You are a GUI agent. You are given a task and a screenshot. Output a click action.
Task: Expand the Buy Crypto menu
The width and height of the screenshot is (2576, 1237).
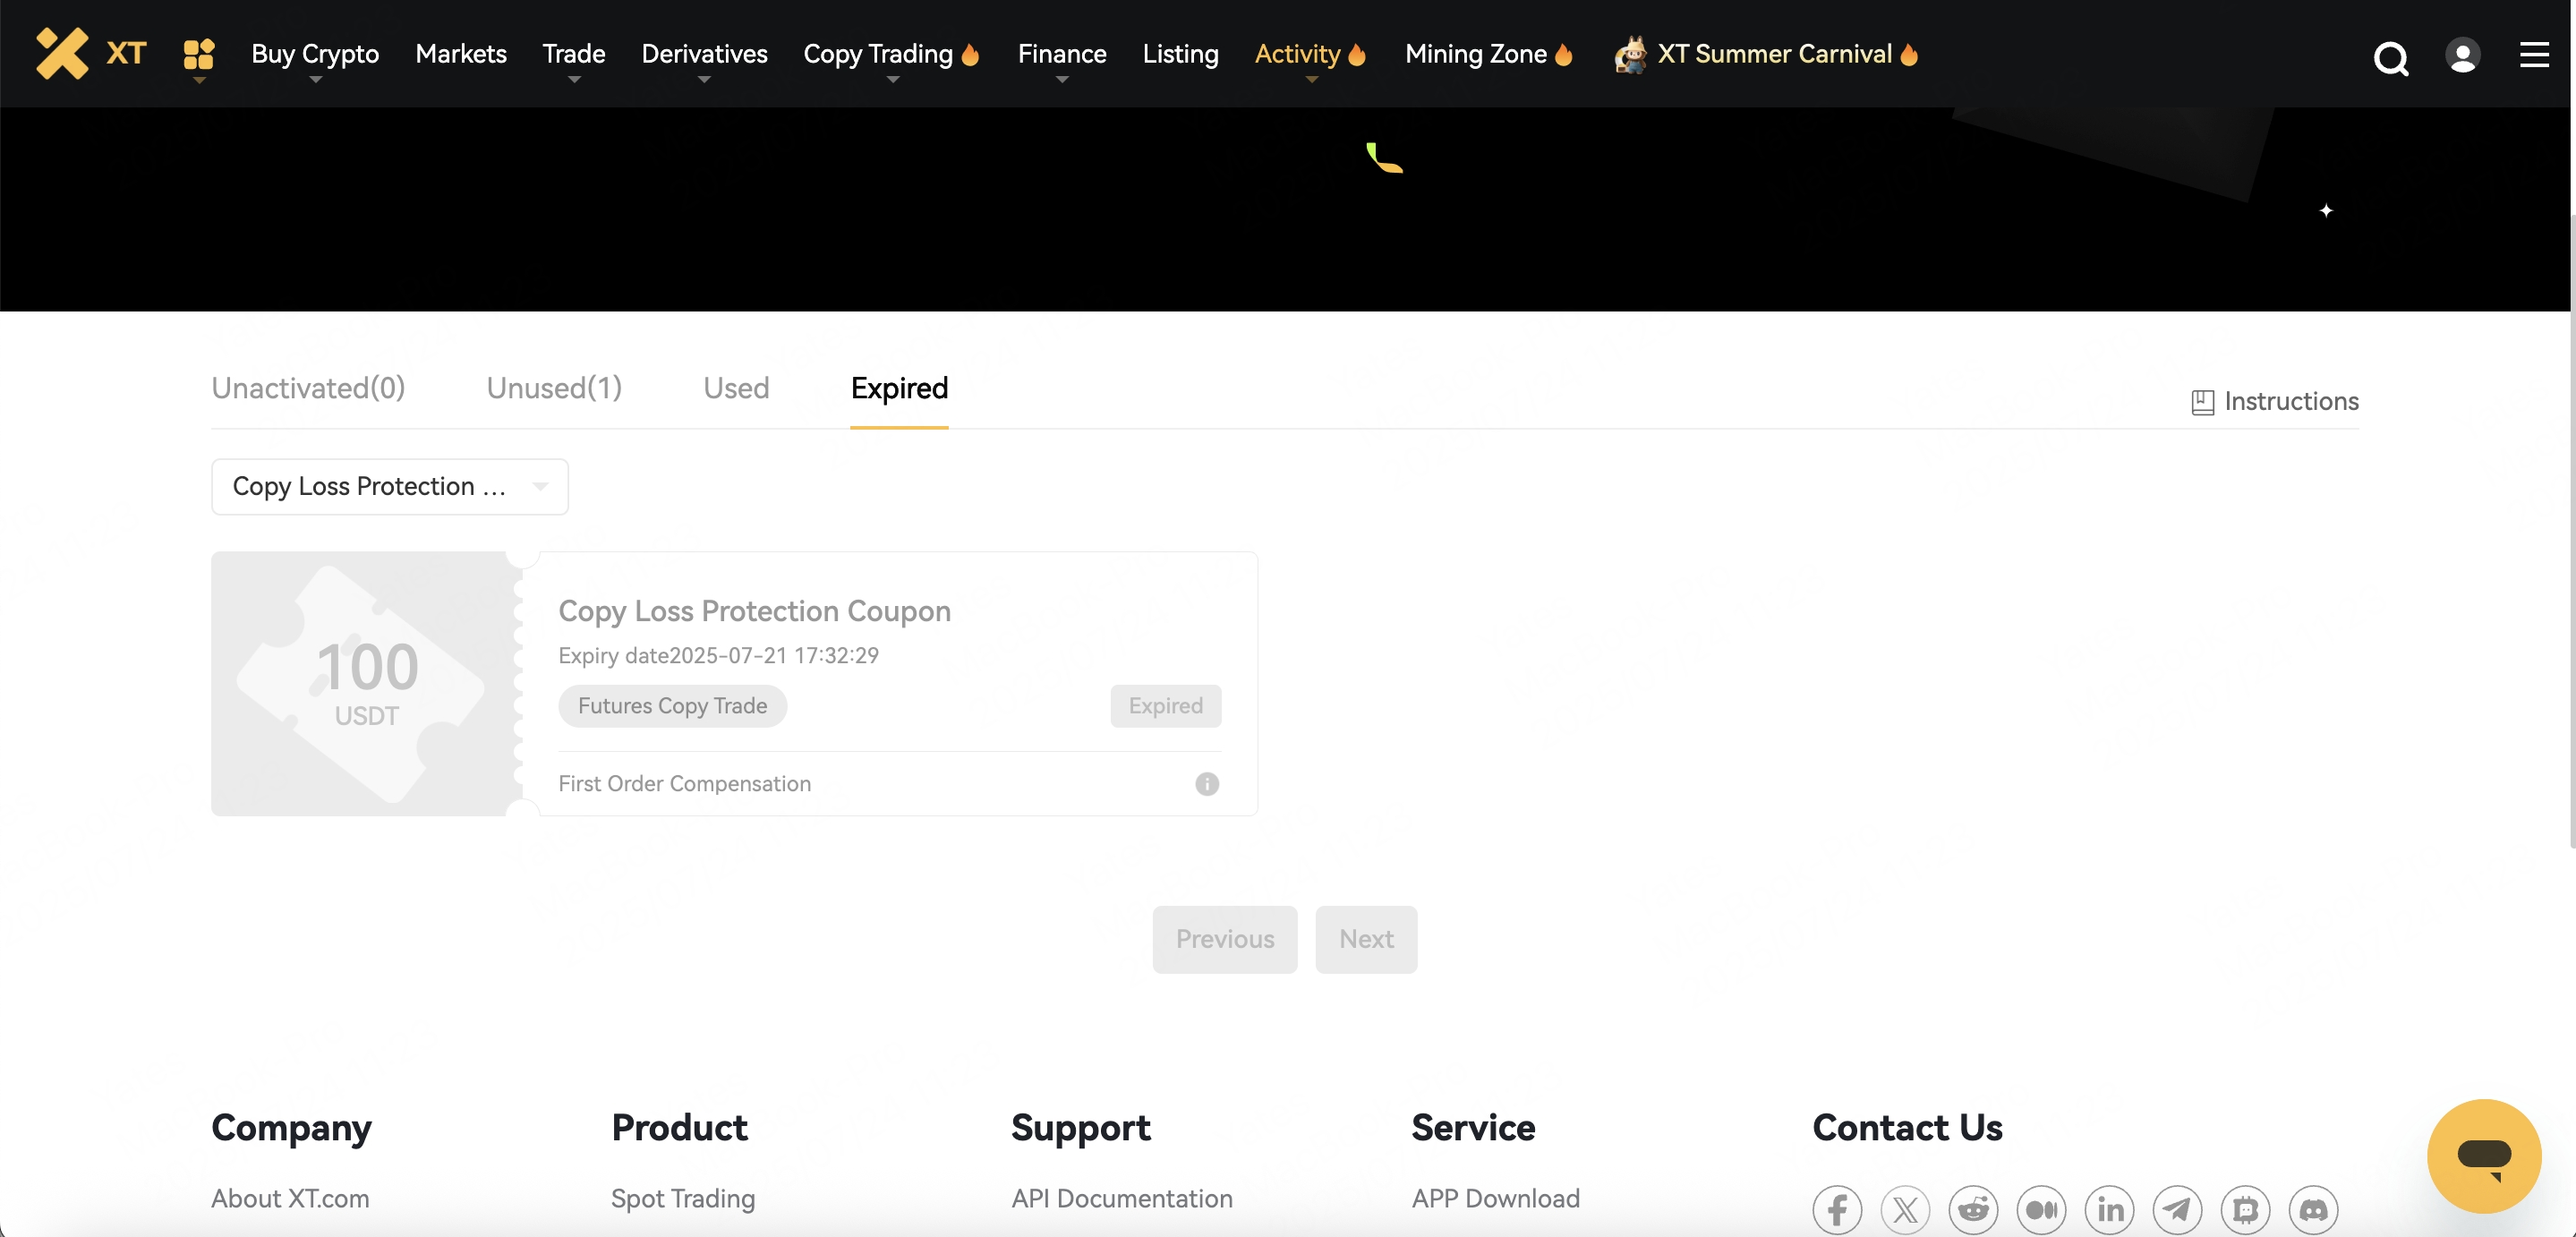[315, 54]
